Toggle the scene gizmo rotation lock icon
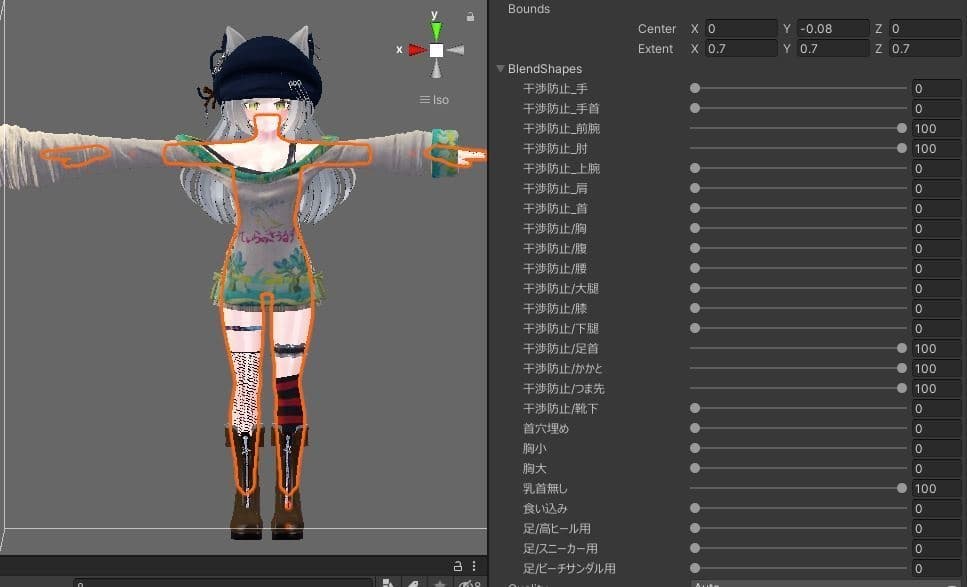Viewport: 967px width, 587px height. pos(470,16)
